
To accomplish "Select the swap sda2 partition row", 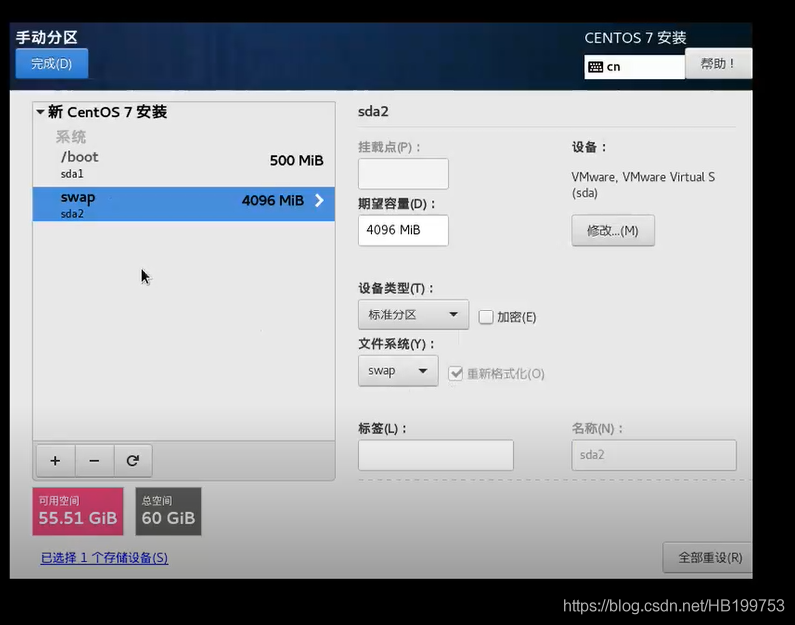I will click(x=184, y=204).
